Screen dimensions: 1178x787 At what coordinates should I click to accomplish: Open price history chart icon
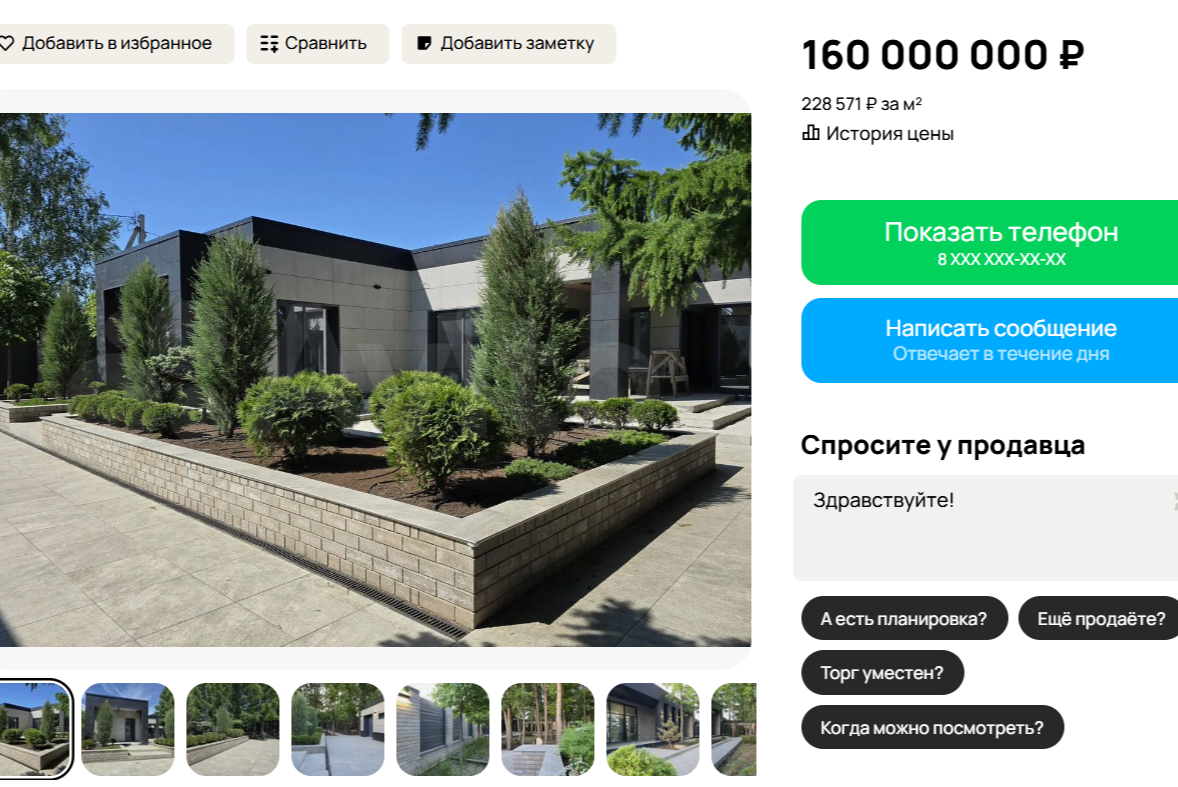click(x=811, y=133)
